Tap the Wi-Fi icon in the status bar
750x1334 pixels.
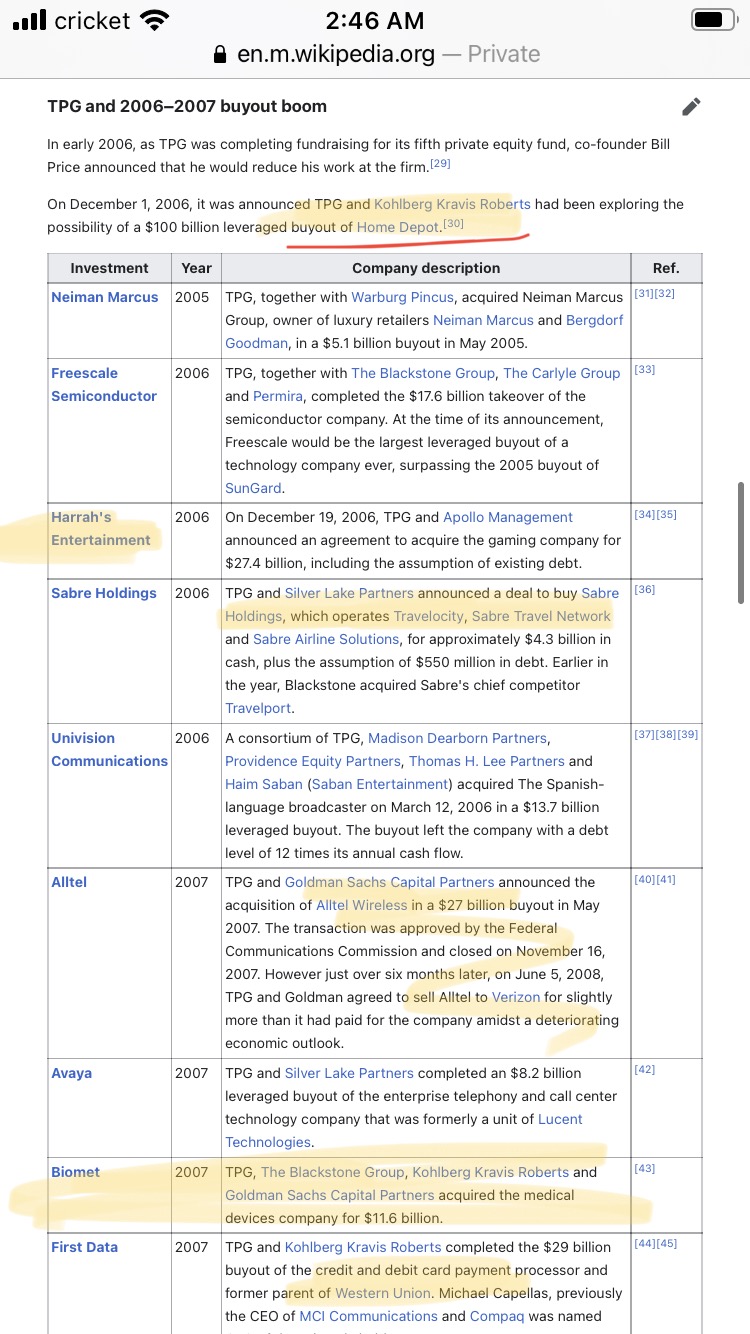tap(154, 20)
